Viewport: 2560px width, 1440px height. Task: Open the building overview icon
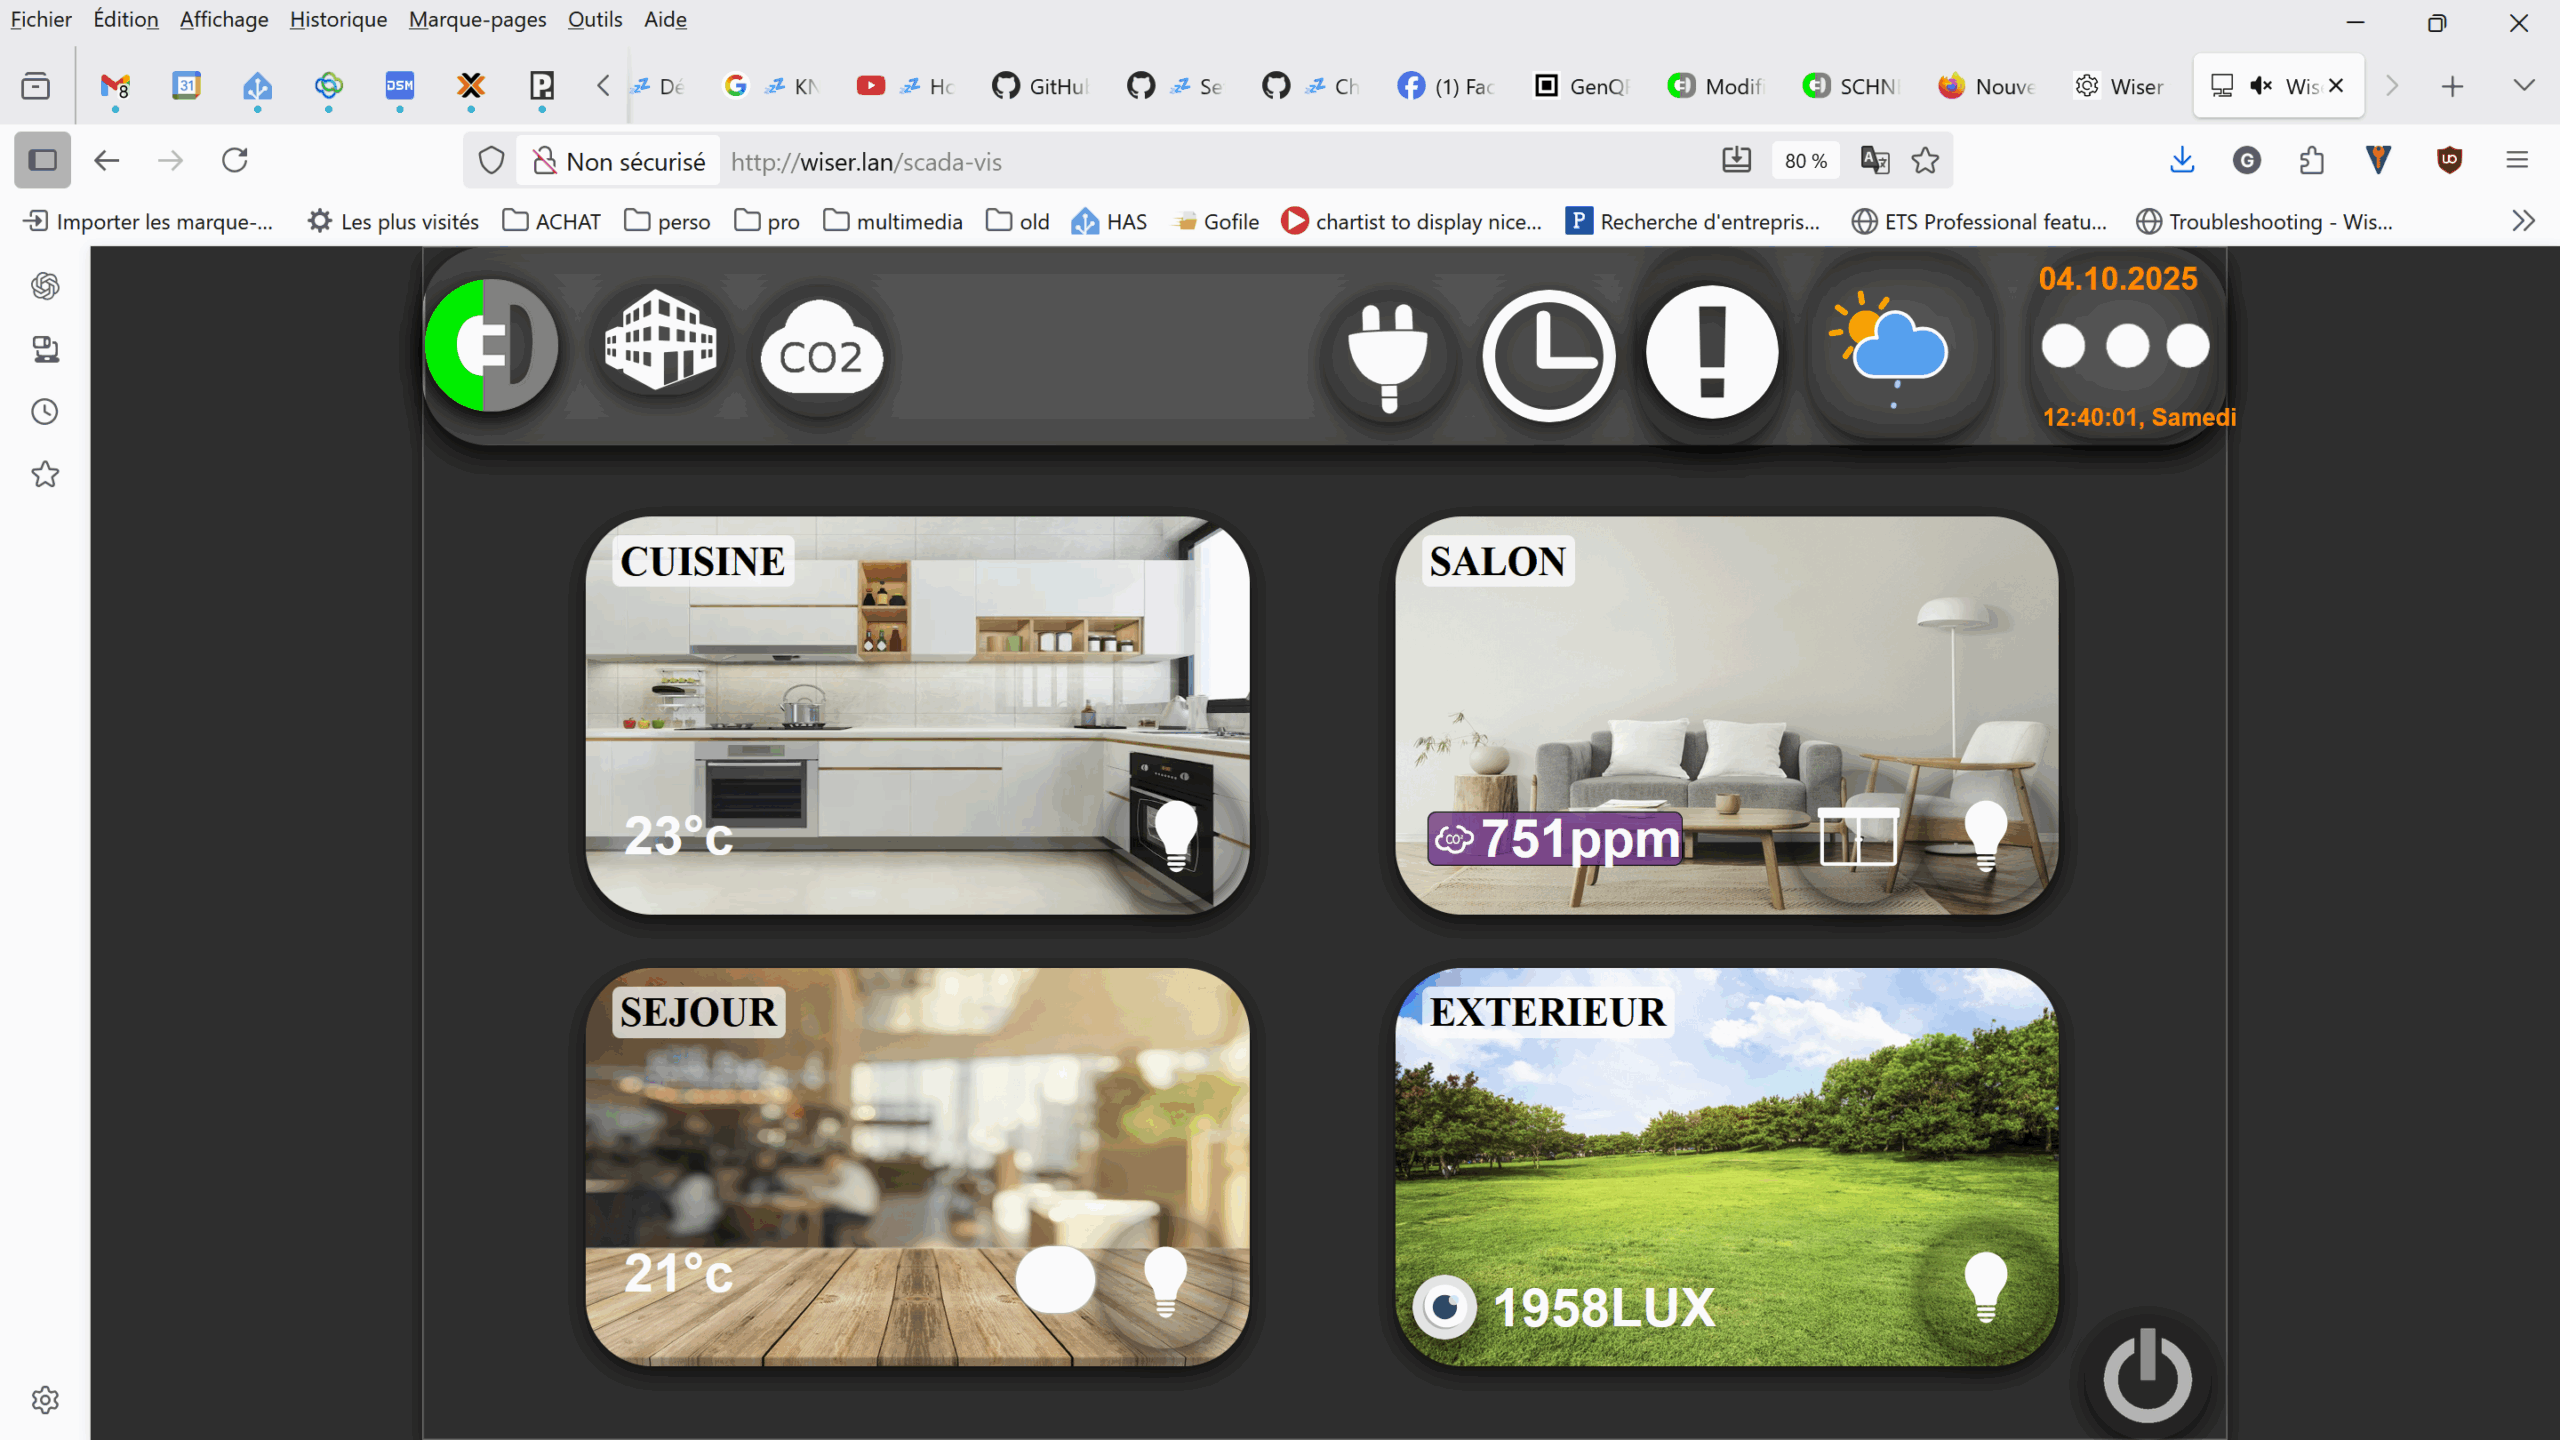tap(660, 342)
